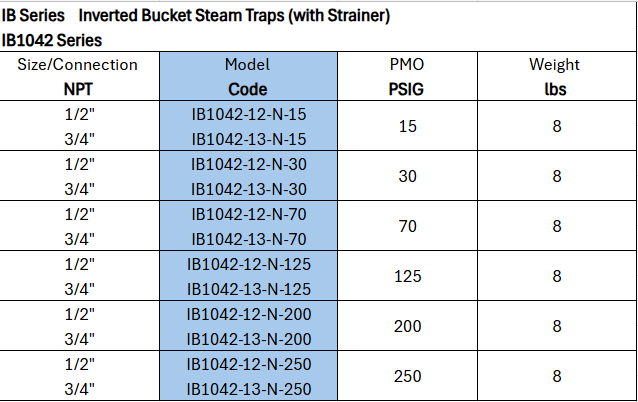This screenshot has width=638, height=402.
Task: Select model code IB1042-13-N-250
Action: coord(248,389)
